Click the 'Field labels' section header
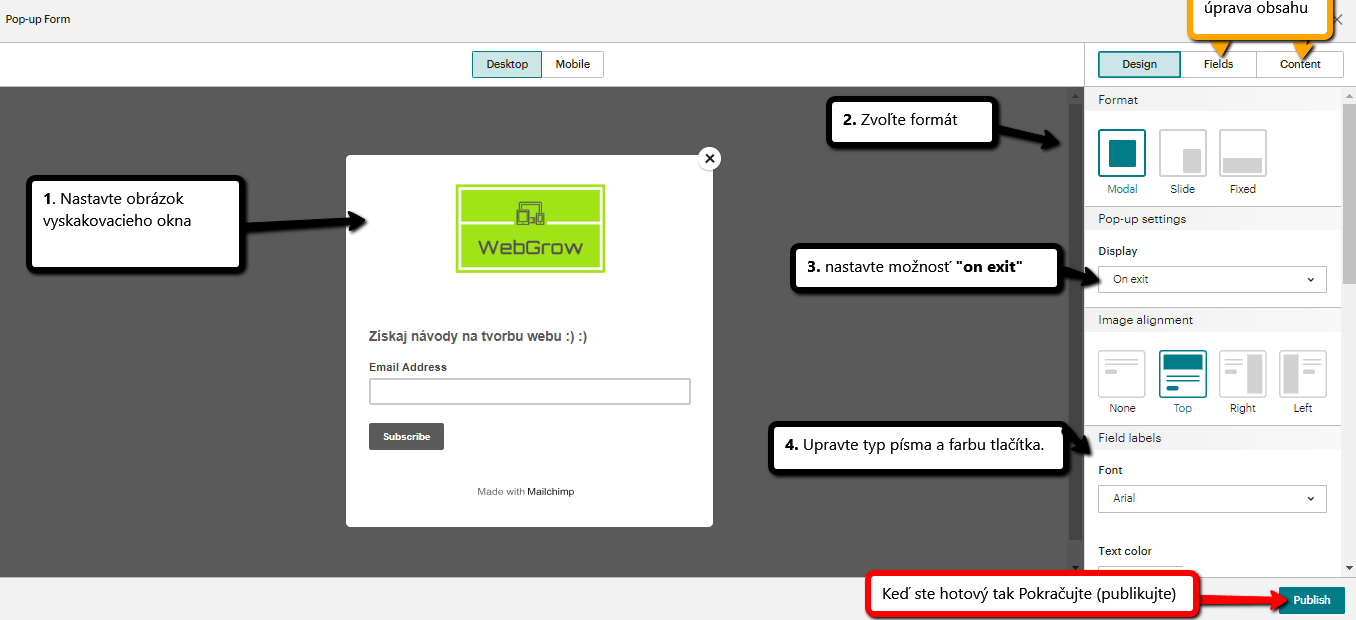The image size is (1356, 620). coord(1130,438)
